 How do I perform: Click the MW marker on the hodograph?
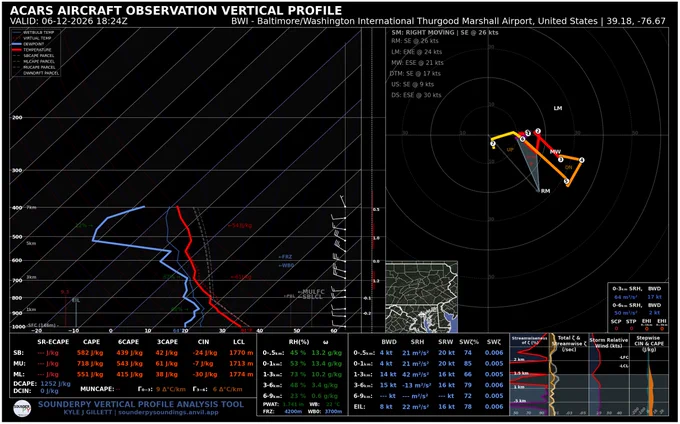point(555,152)
